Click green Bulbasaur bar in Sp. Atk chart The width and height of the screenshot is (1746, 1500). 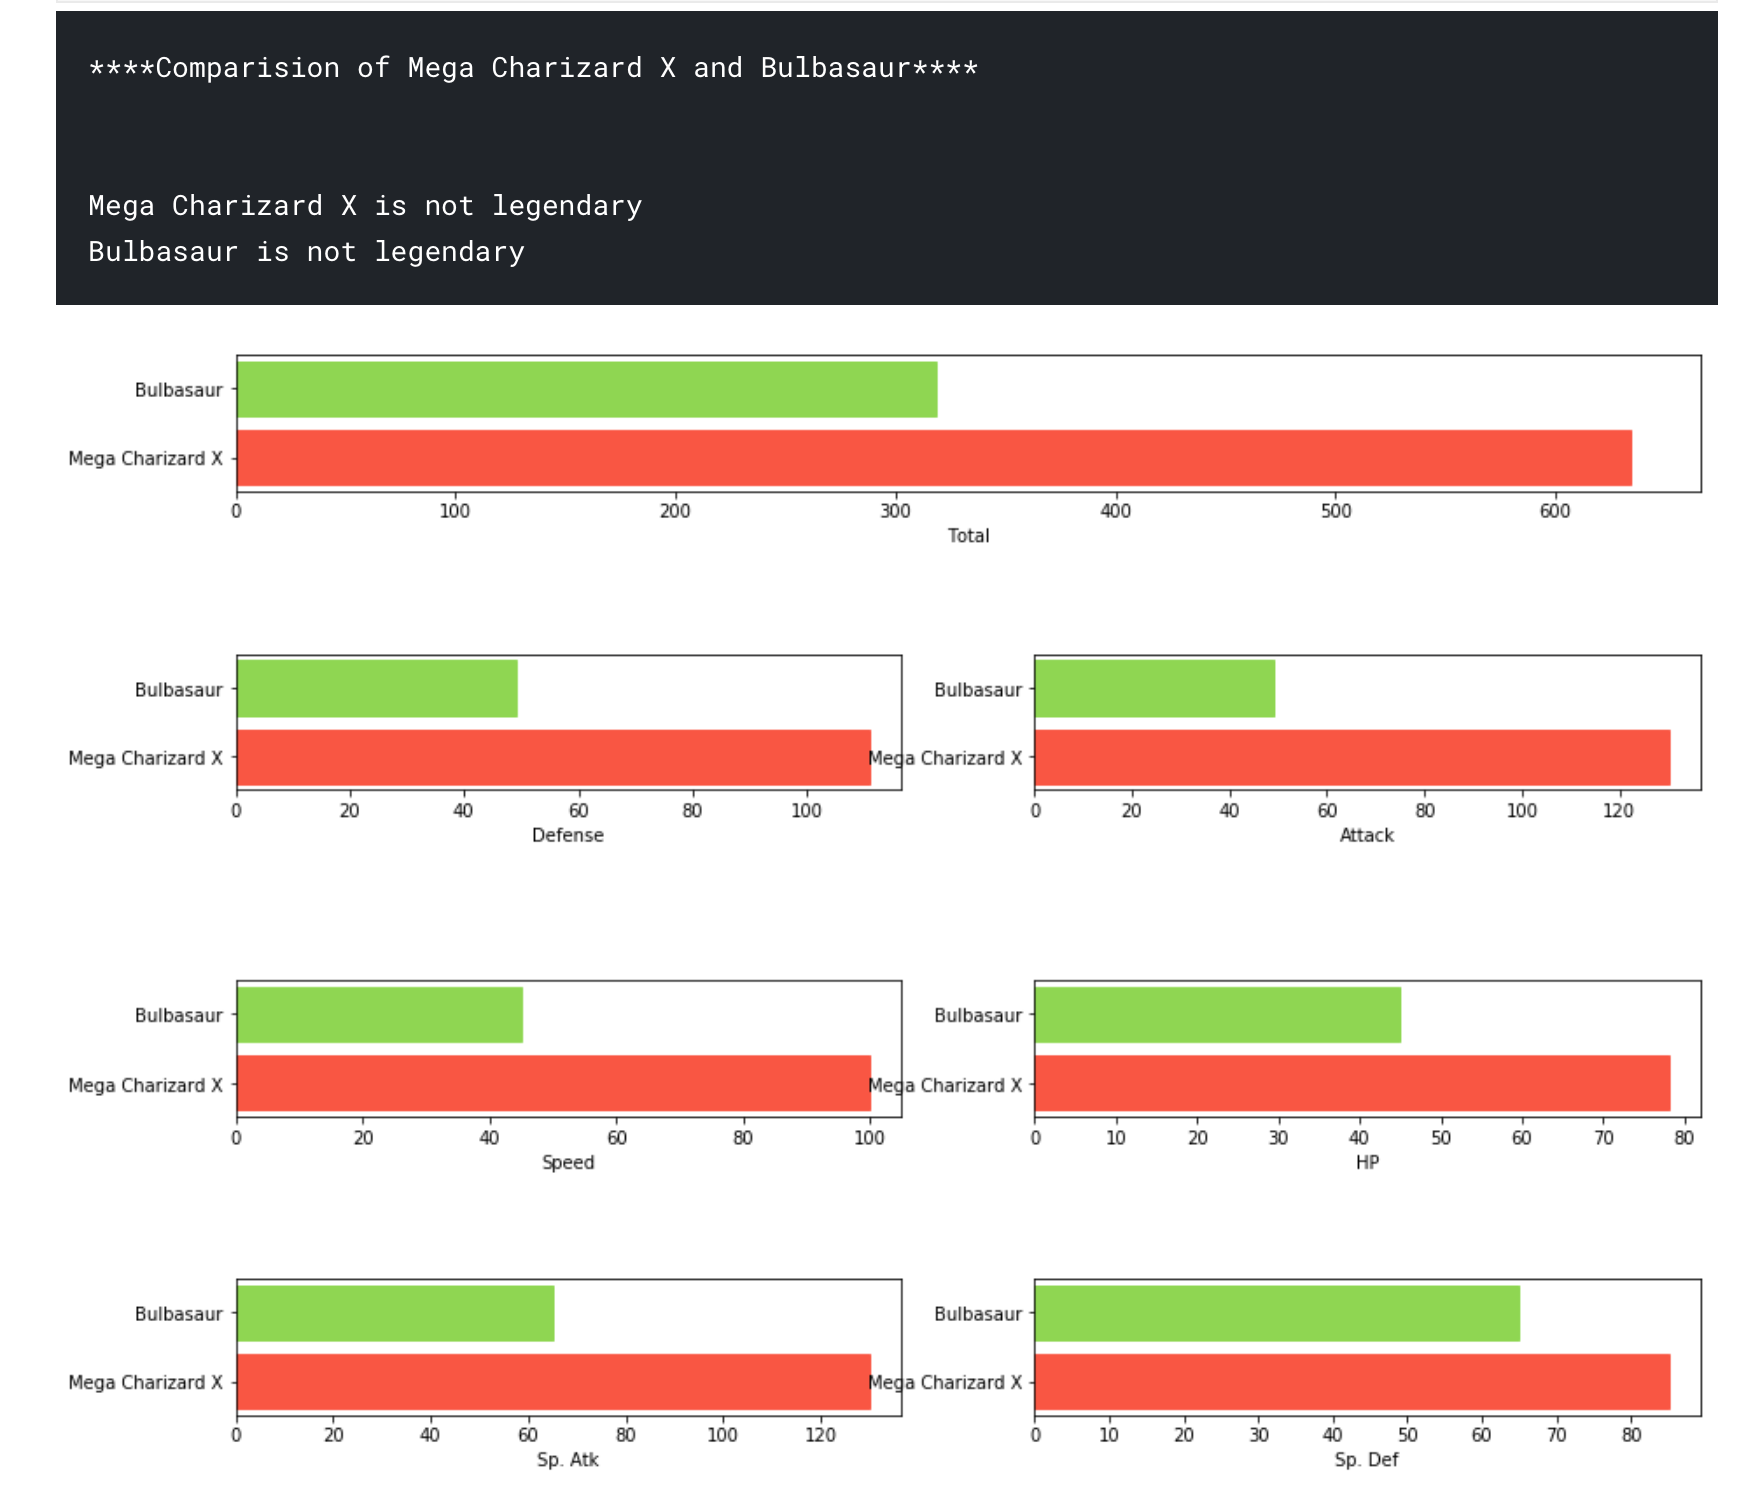(395, 1313)
